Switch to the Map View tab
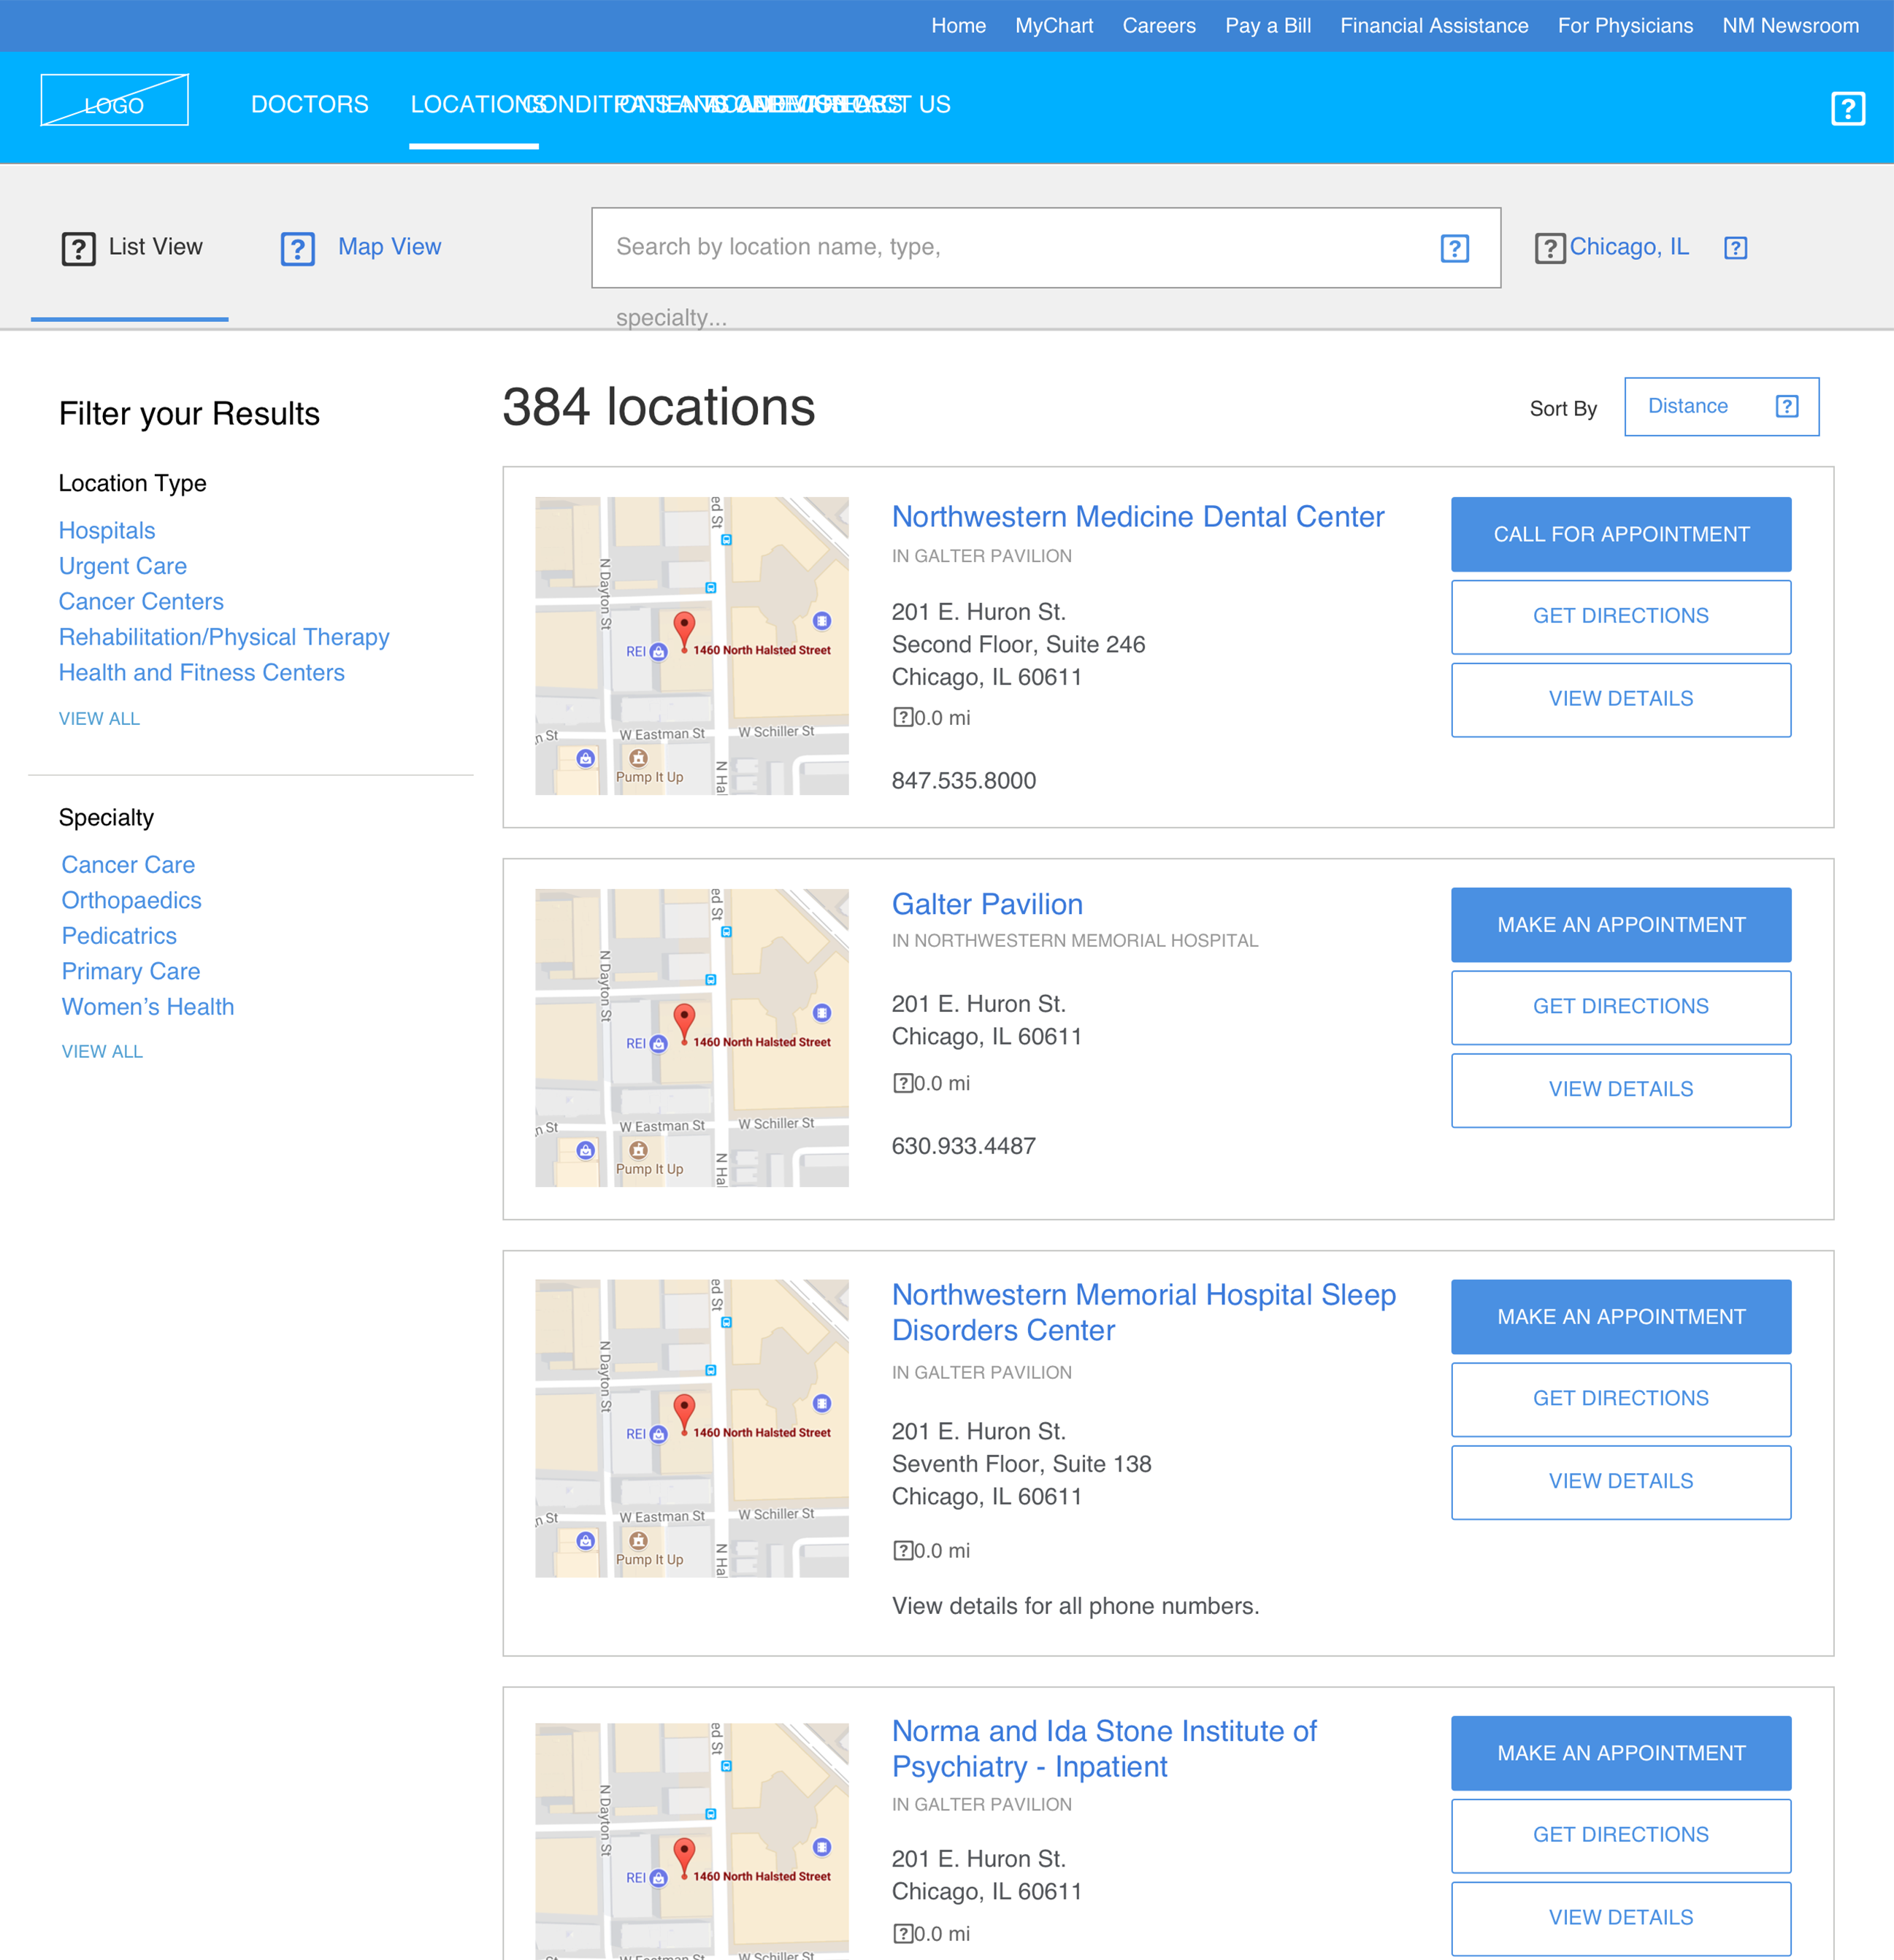The image size is (1894, 1960). pyautogui.click(x=361, y=247)
